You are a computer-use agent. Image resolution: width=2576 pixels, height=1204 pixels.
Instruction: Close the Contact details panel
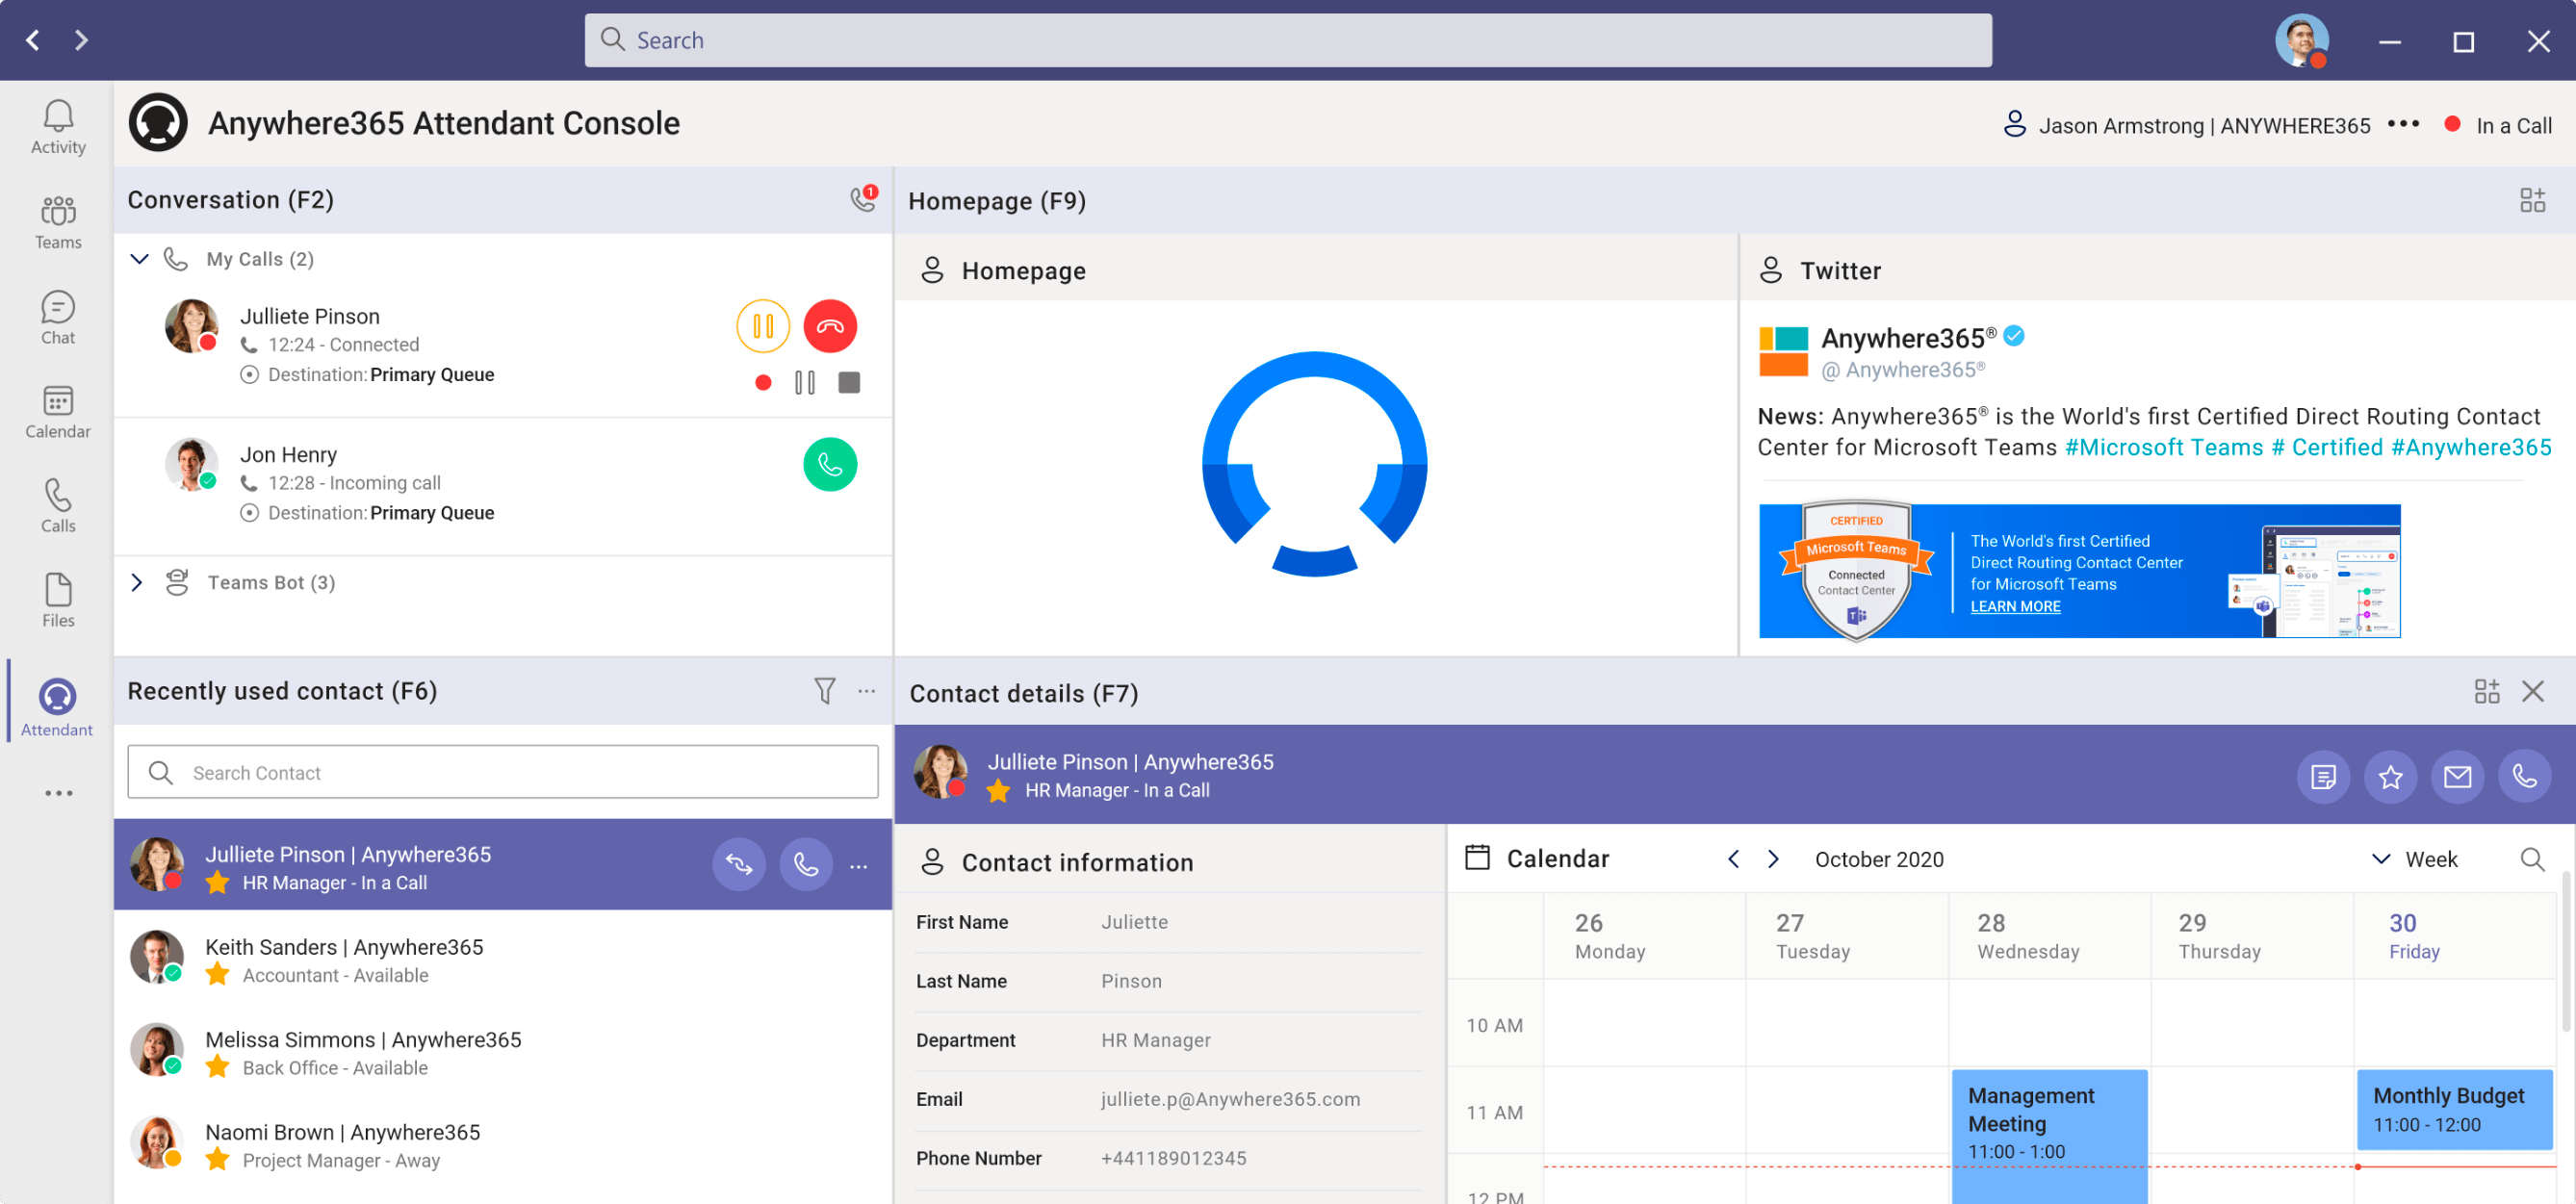point(2532,691)
